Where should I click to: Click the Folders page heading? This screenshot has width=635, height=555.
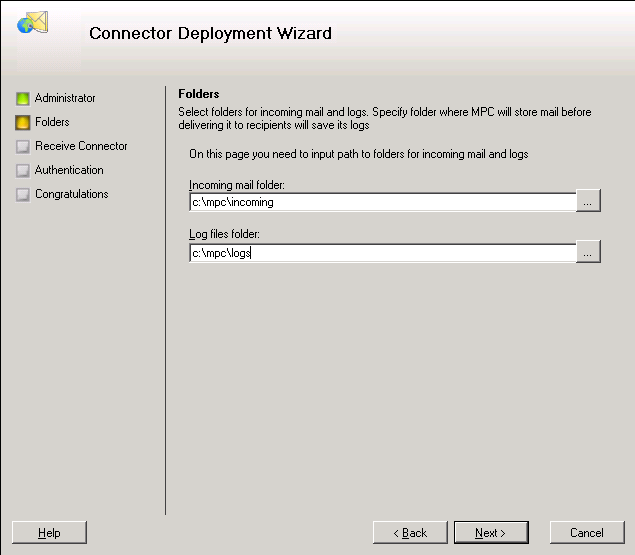pyautogui.click(x=199, y=94)
